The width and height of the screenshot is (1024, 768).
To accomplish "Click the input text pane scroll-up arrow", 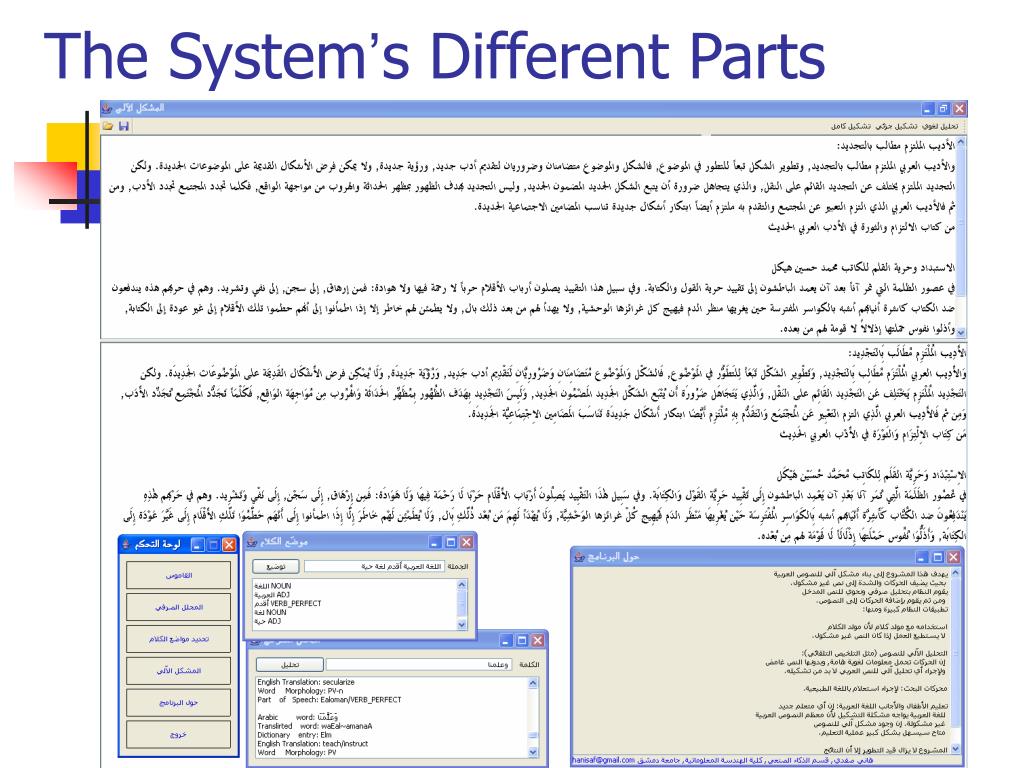I will (961, 142).
